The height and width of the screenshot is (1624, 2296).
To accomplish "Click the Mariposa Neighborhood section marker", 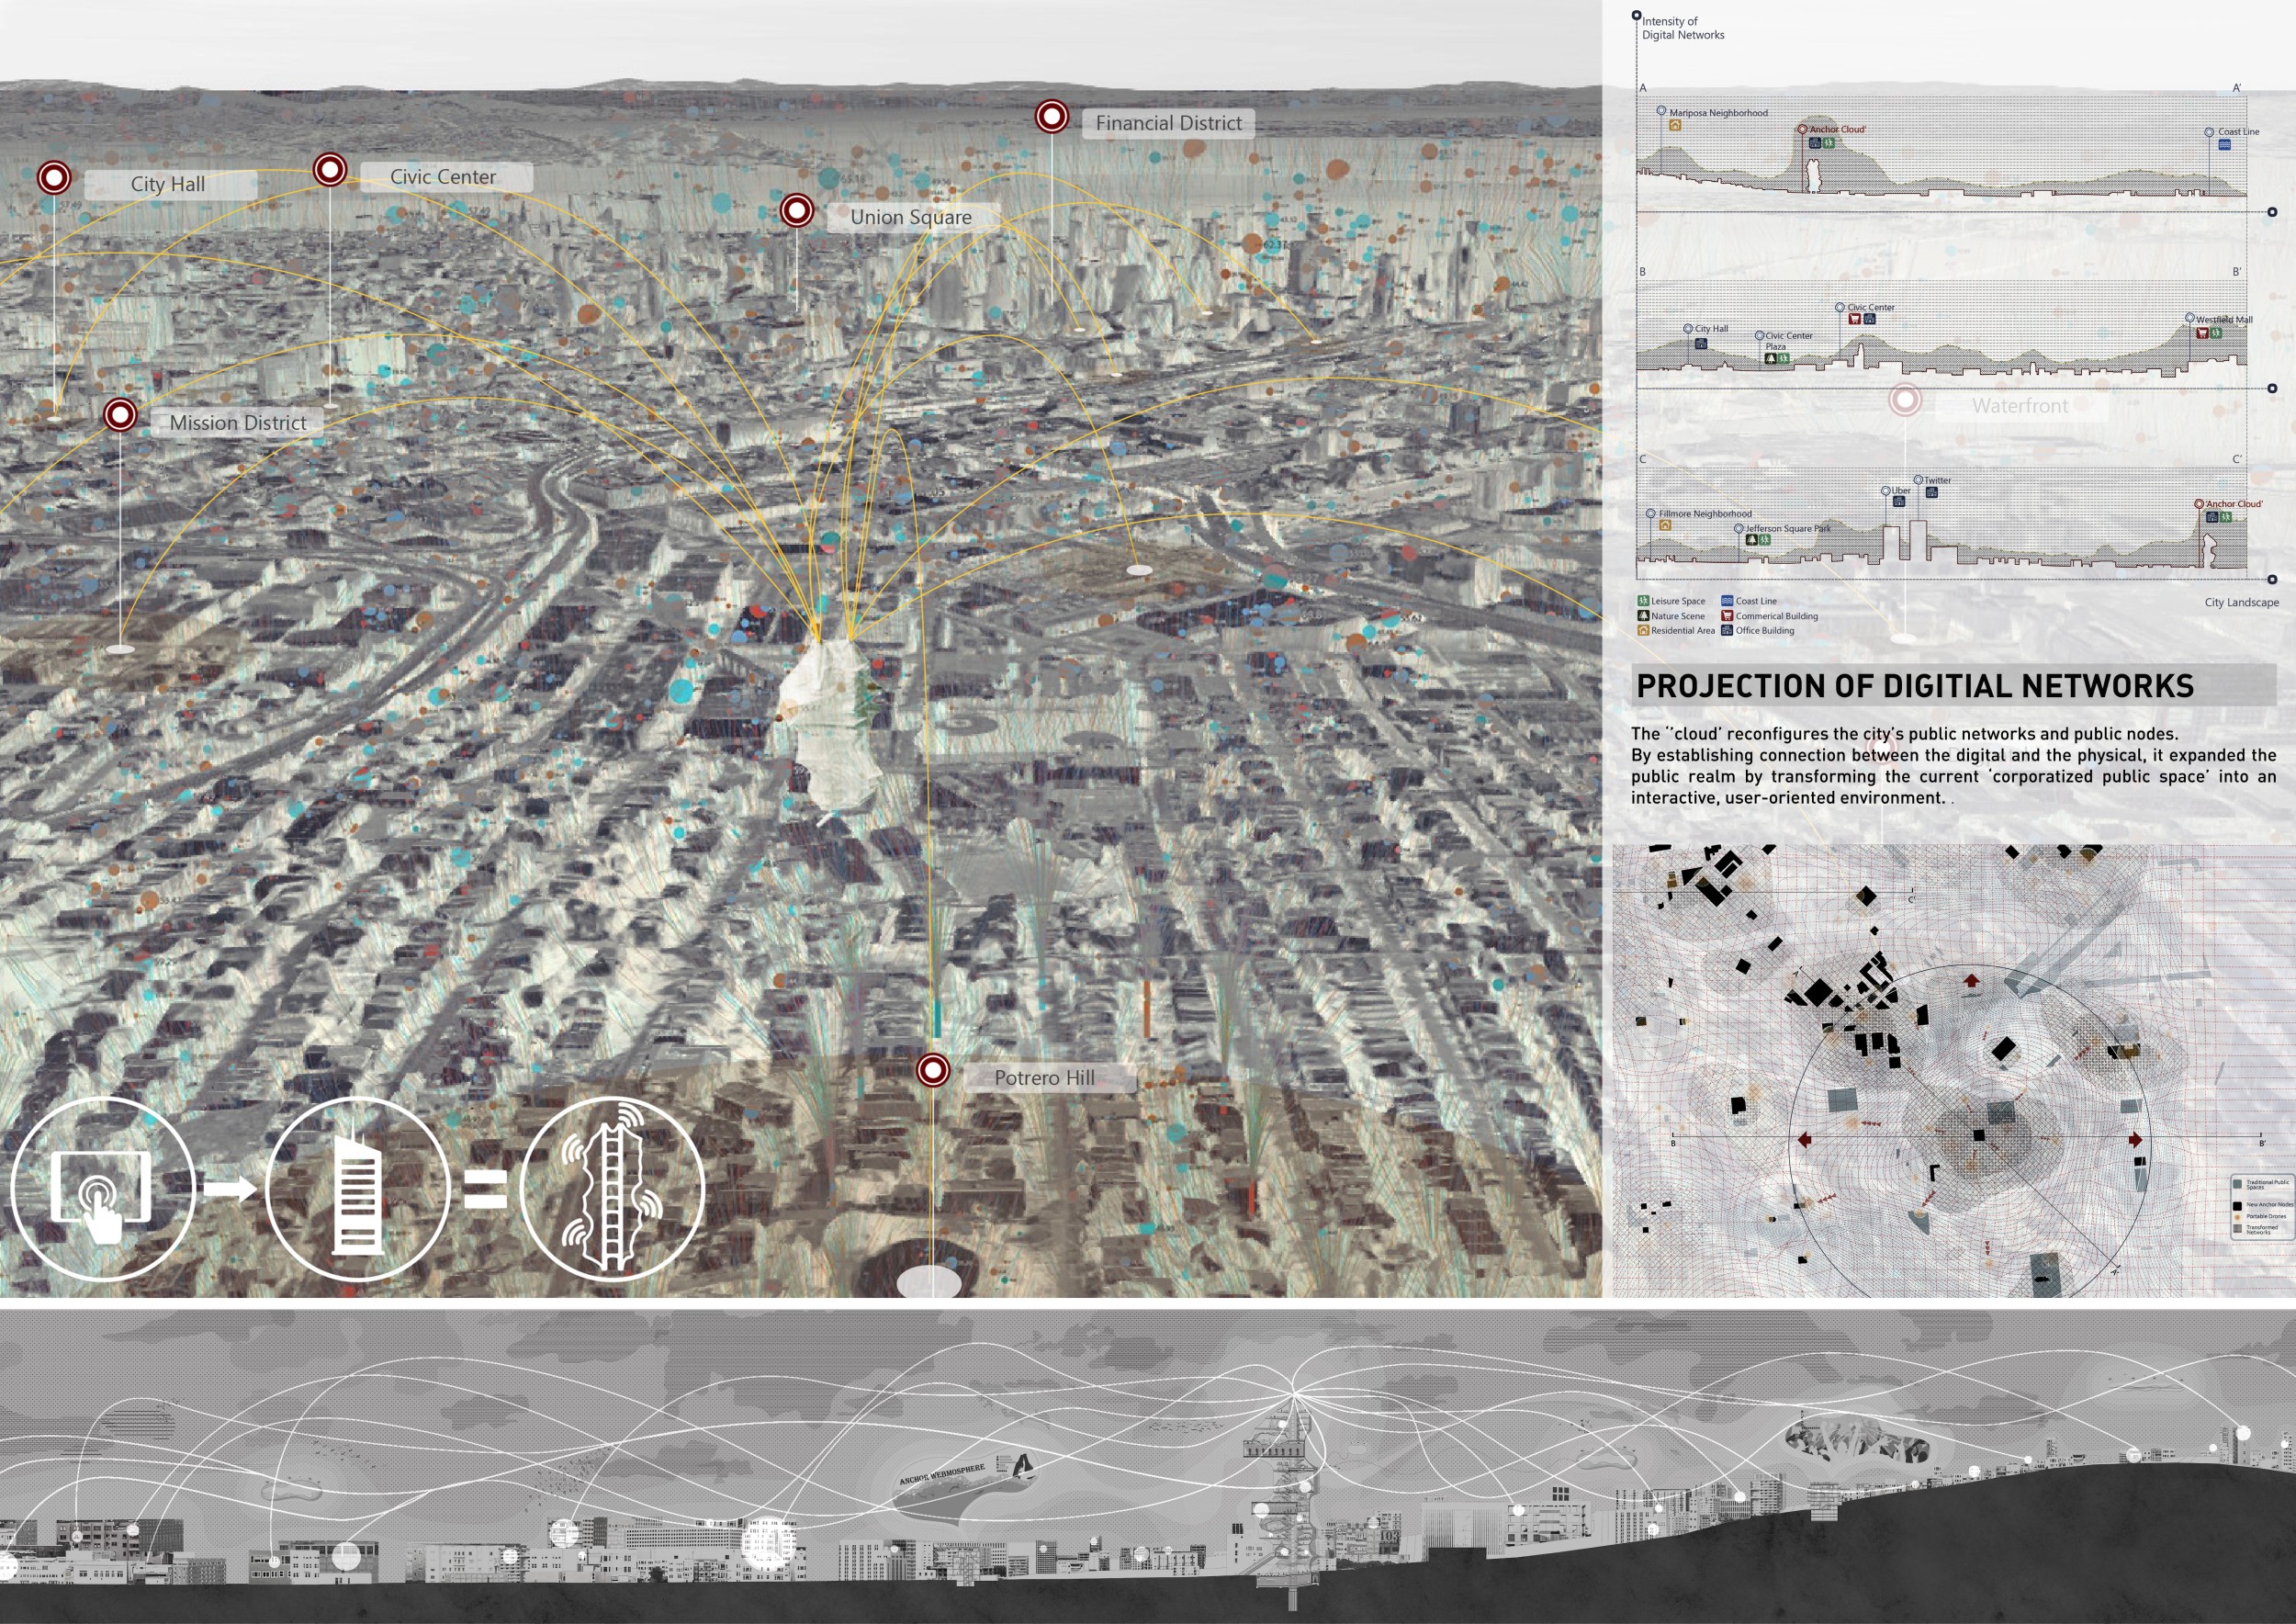I will coord(1662,111).
